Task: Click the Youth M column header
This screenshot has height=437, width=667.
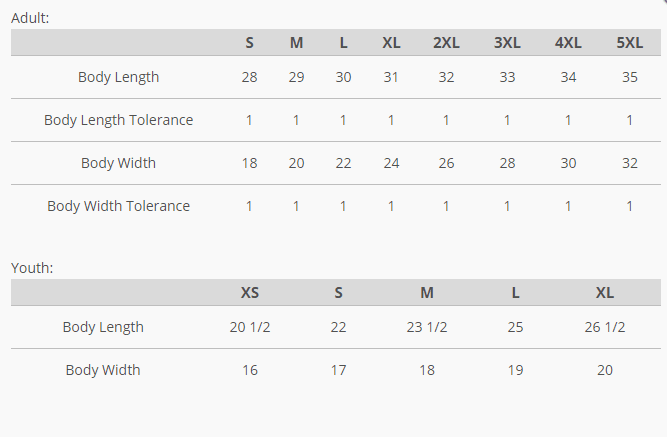Action: [x=427, y=293]
